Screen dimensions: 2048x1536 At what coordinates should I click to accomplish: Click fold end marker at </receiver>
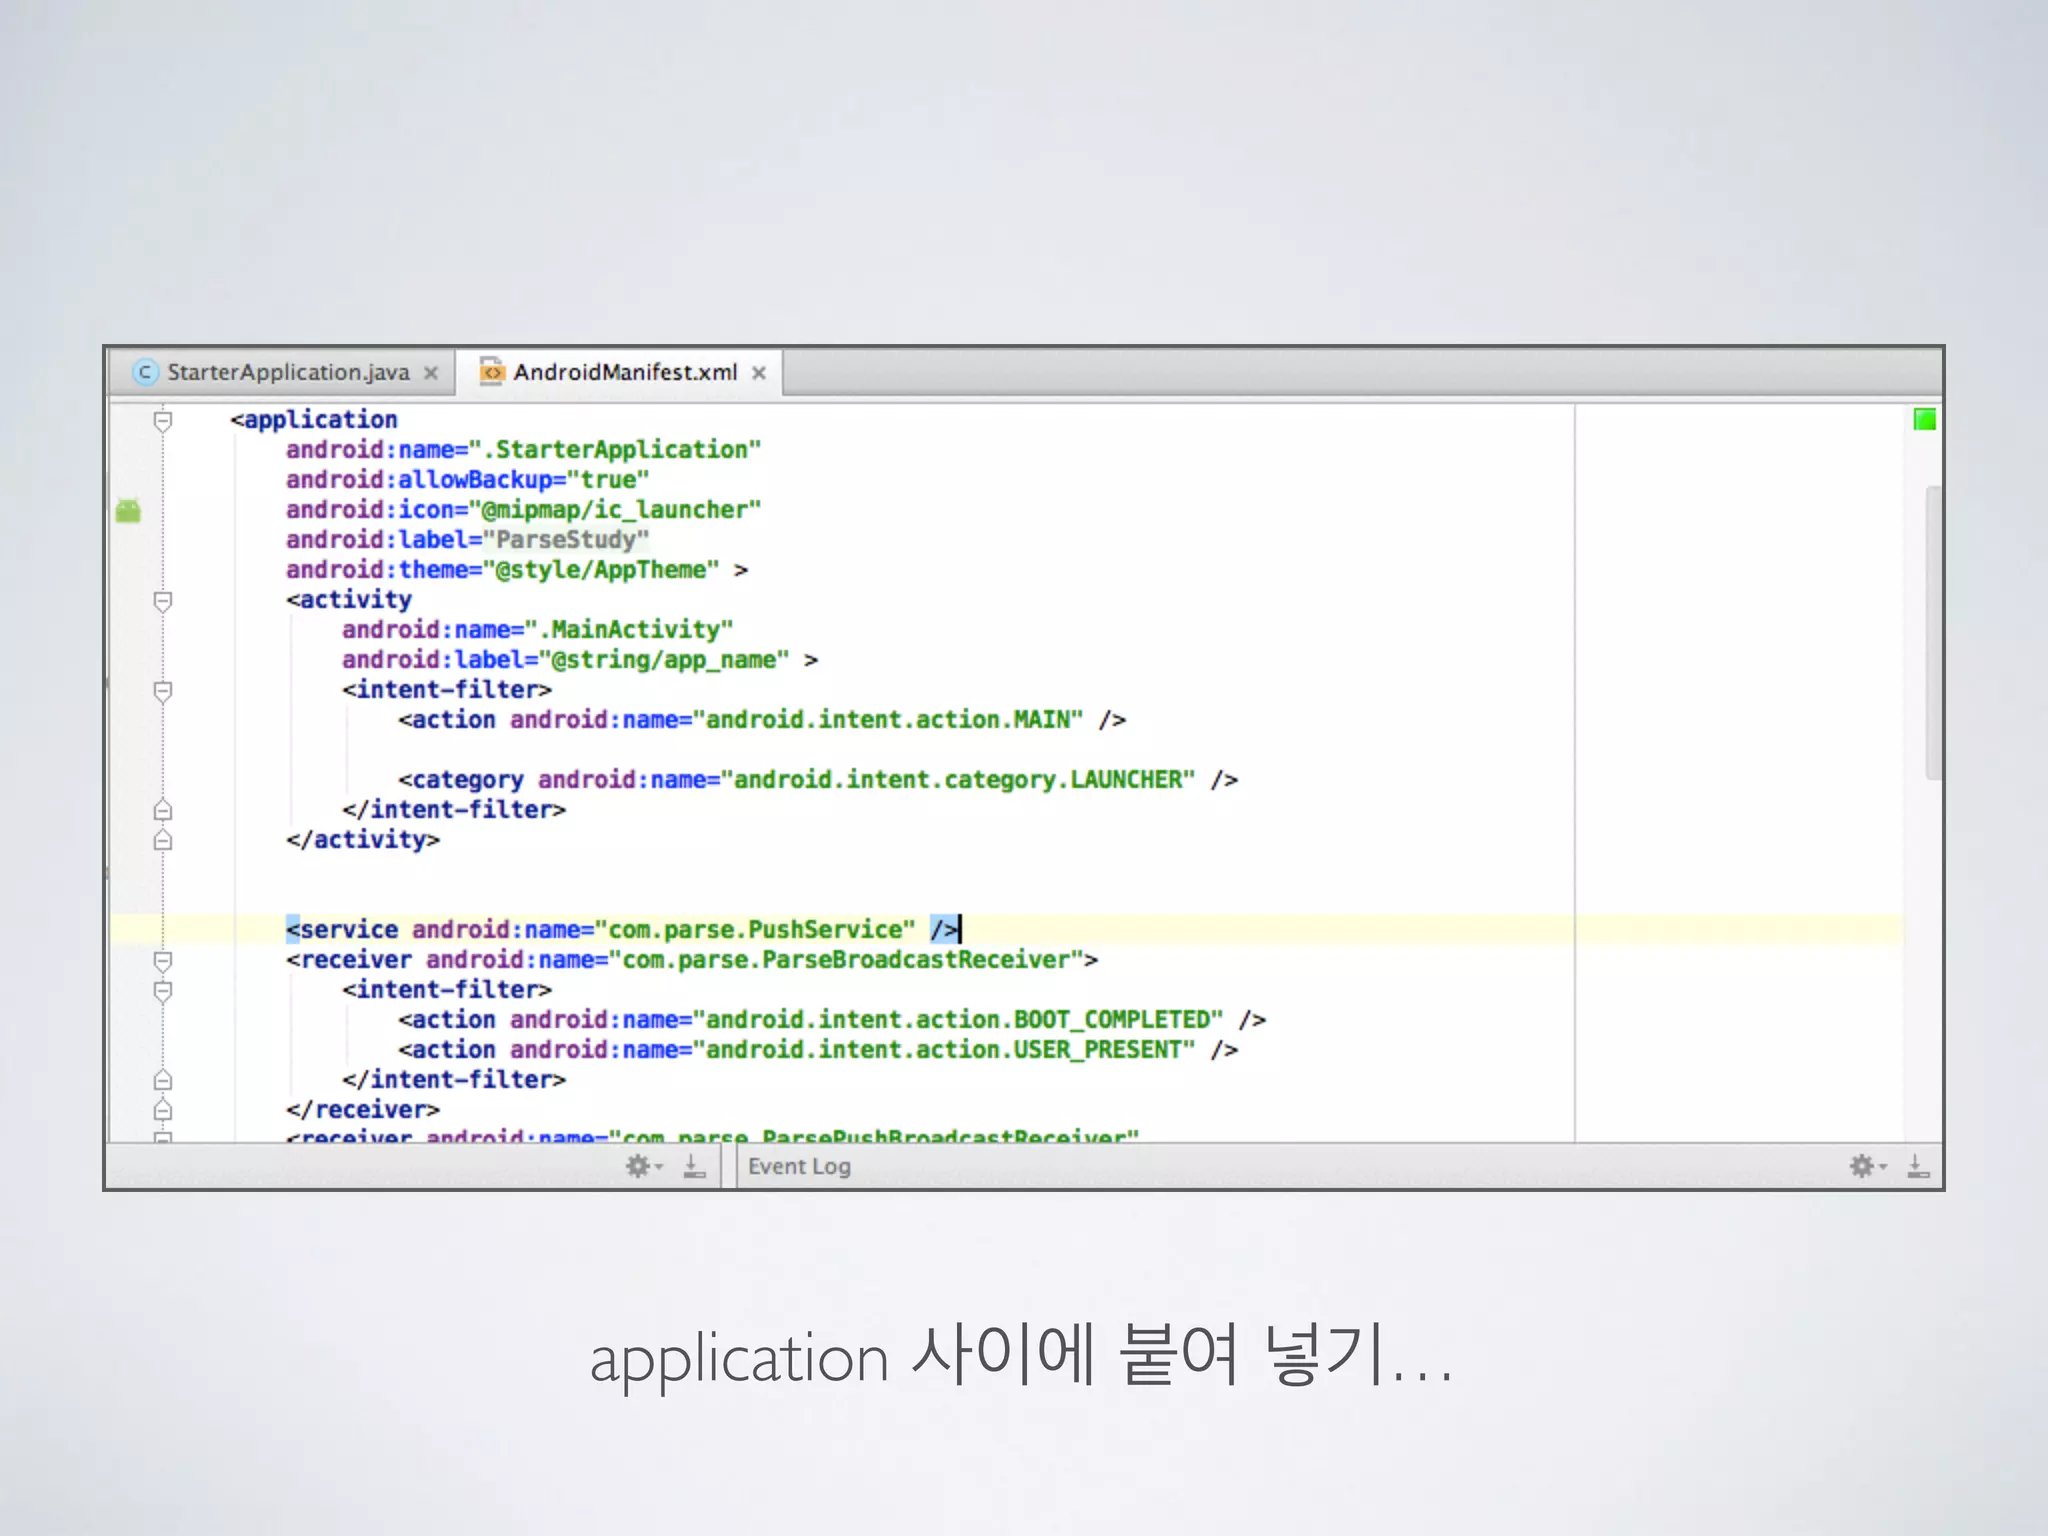click(x=163, y=1110)
